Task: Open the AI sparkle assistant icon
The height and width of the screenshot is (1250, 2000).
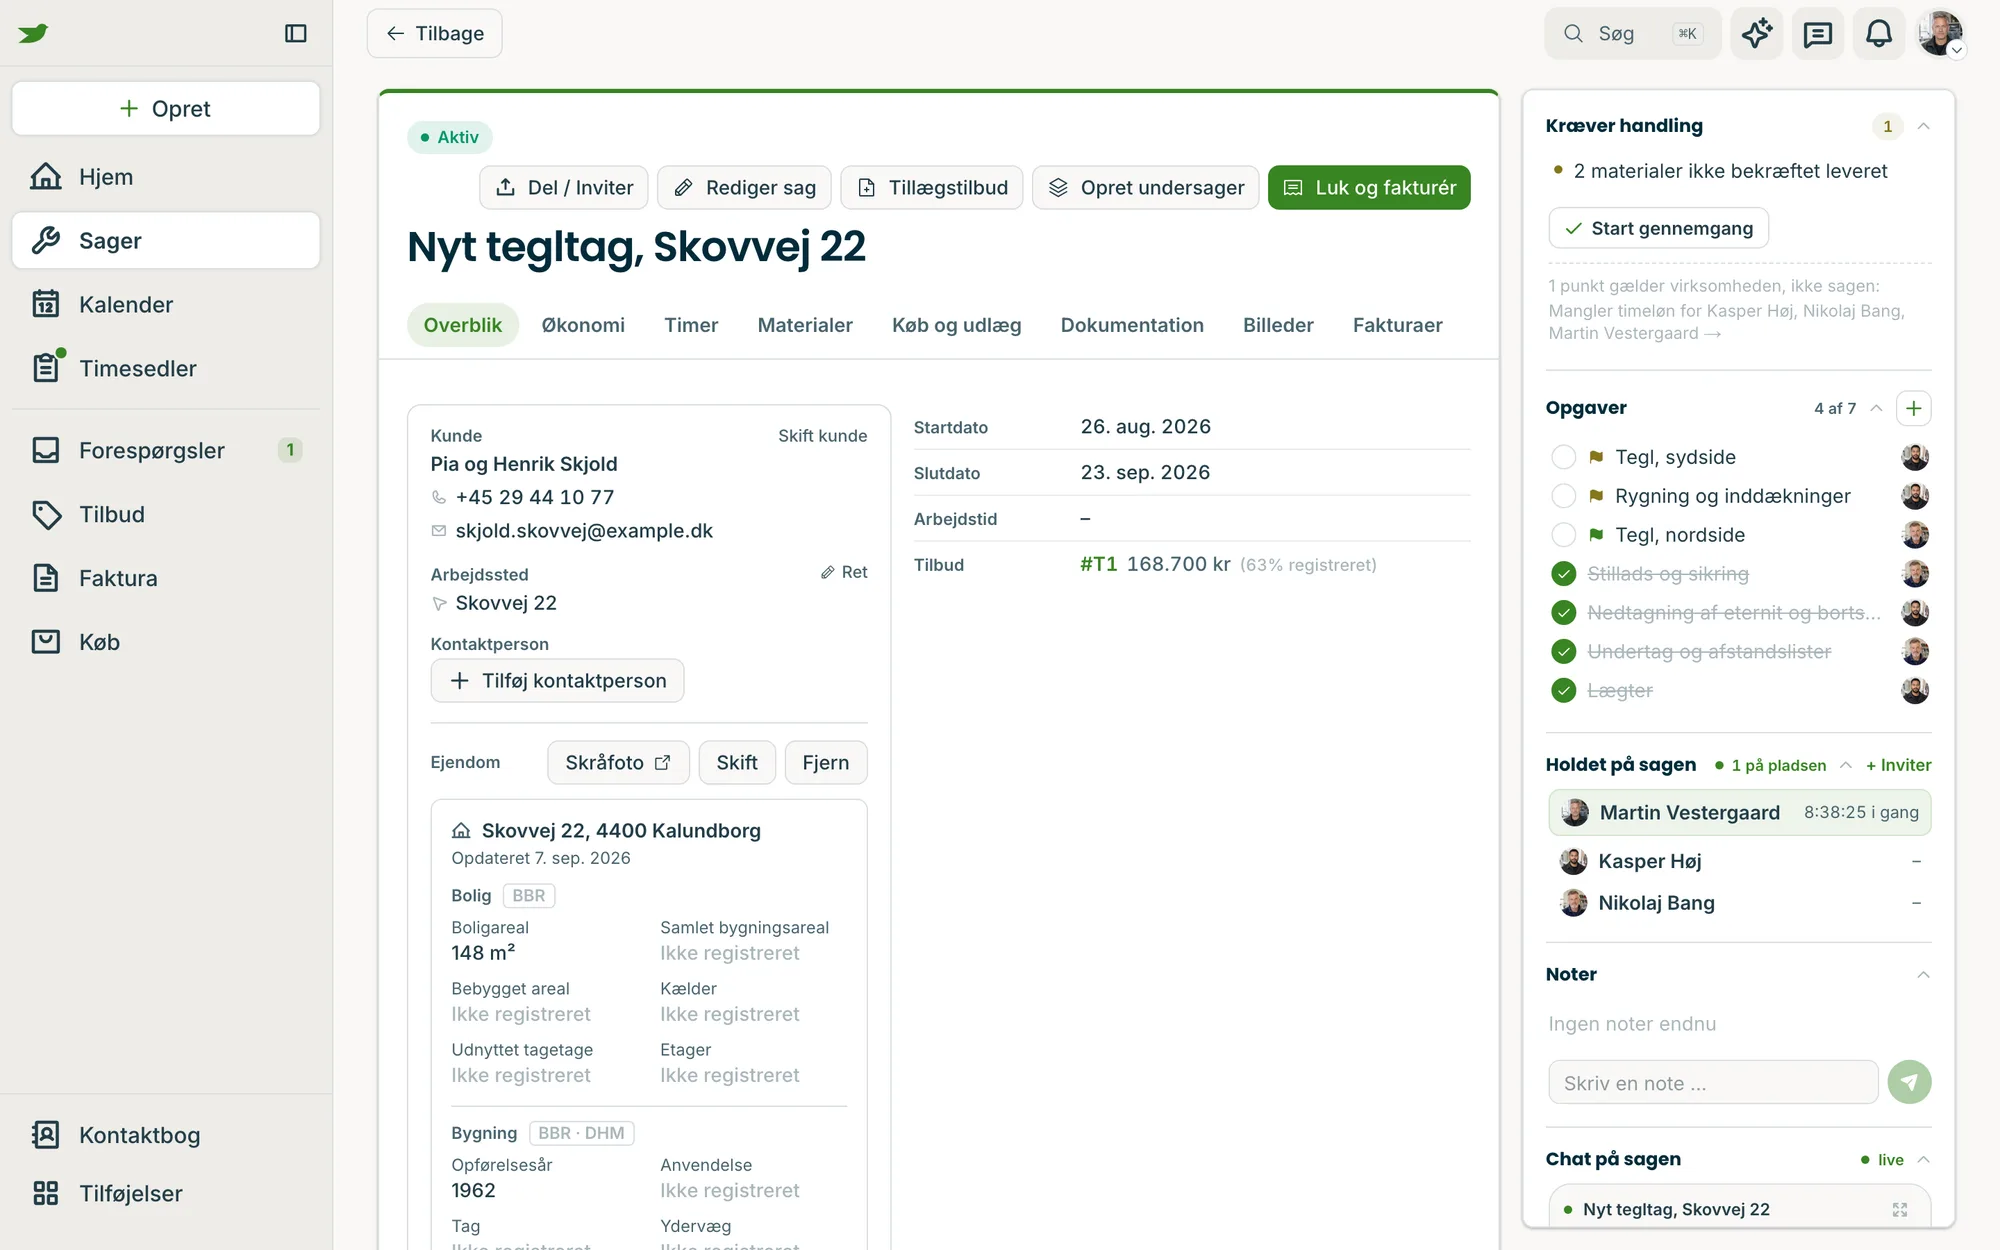Action: point(1757,33)
